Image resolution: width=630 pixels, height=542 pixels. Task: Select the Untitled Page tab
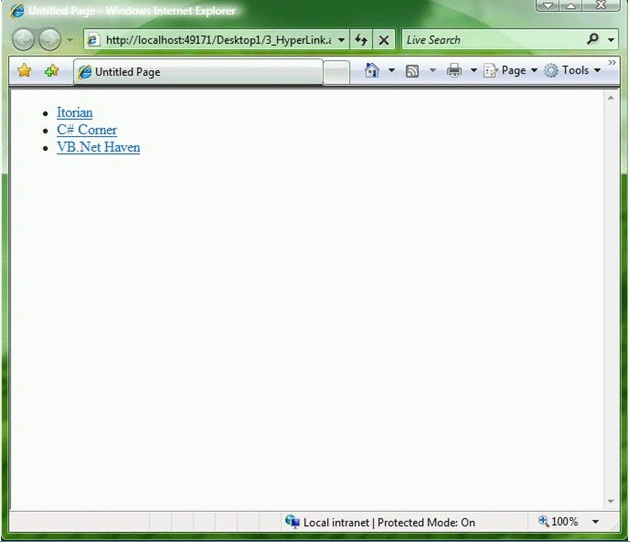click(198, 72)
